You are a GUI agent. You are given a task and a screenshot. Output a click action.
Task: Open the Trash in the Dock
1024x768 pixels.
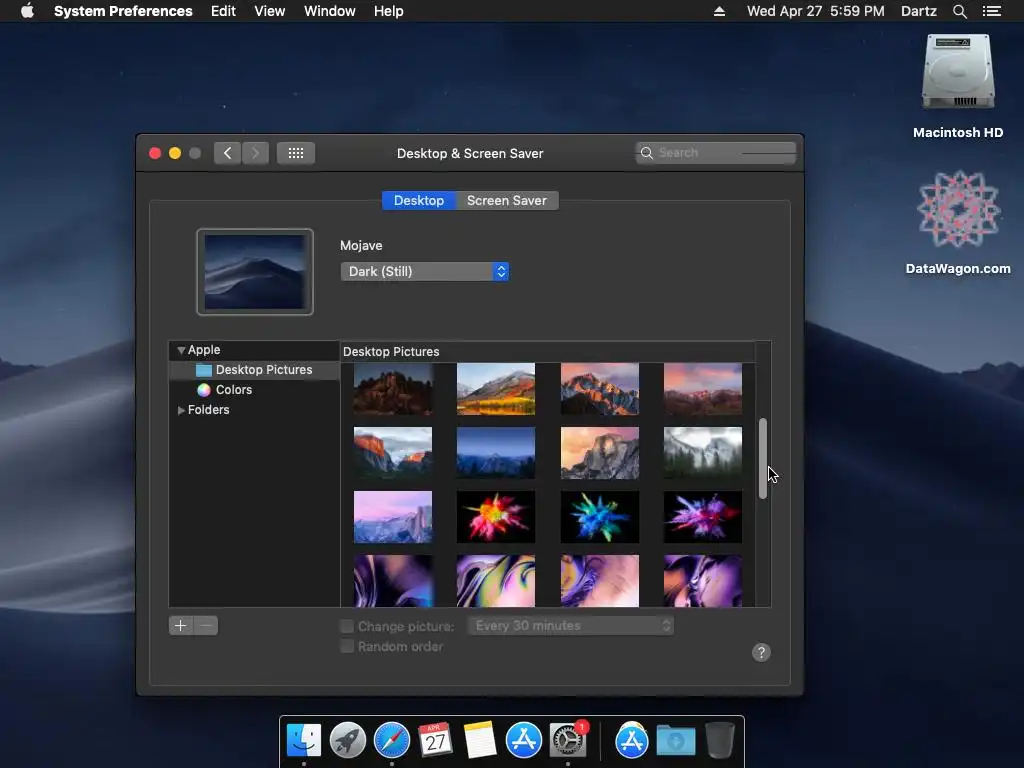pyautogui.click(x=720, y=741)
